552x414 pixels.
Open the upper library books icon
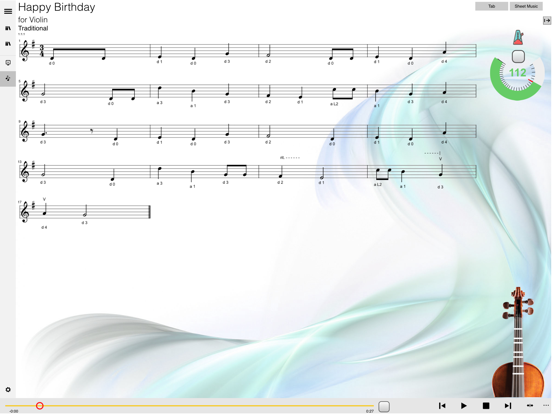(x=8, y=28)
